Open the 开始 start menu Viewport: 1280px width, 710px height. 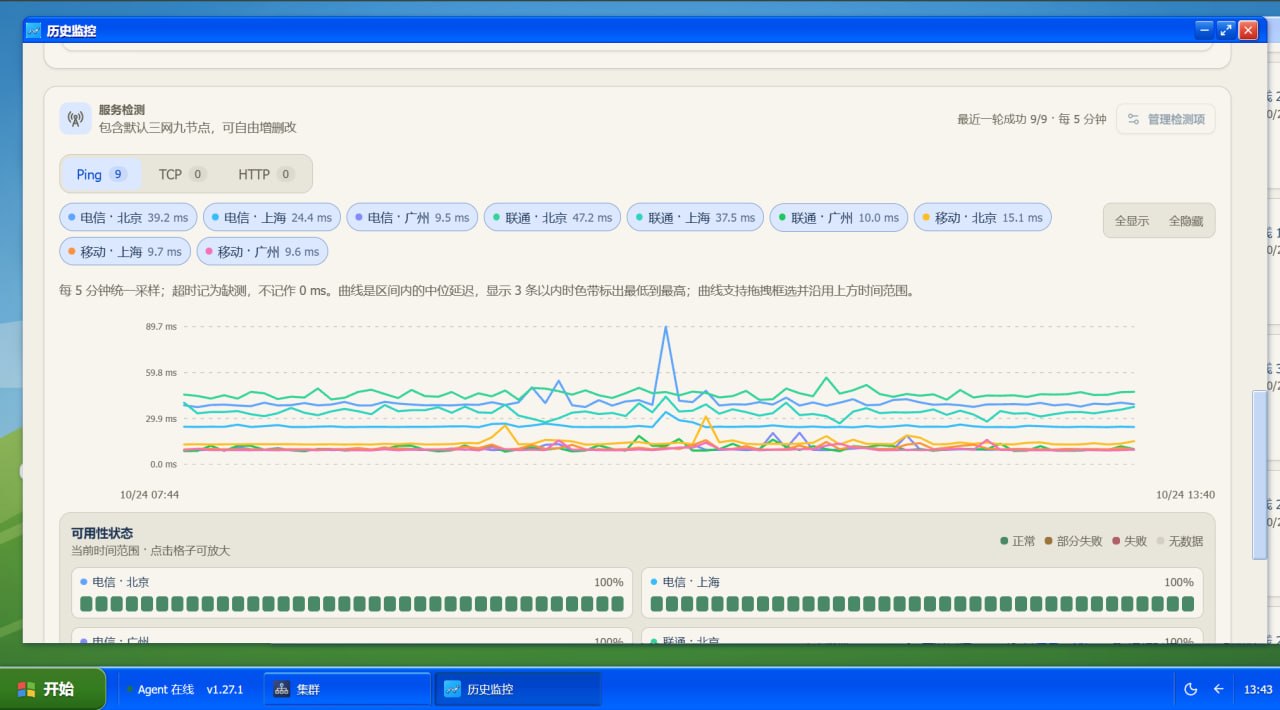52,689
